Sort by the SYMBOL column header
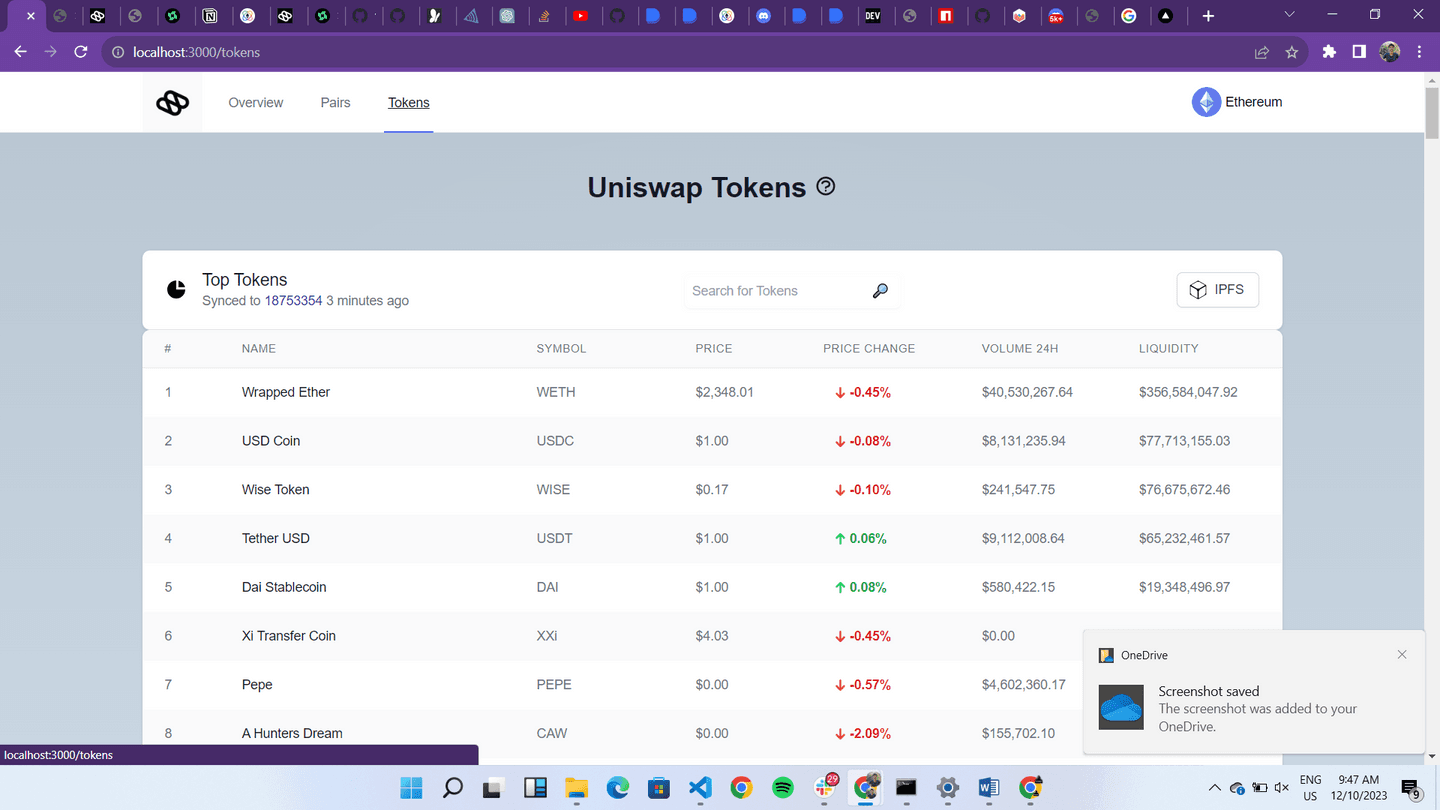Screen dimensions: 1440x810 pyautogui.click(x=561, y=348)
